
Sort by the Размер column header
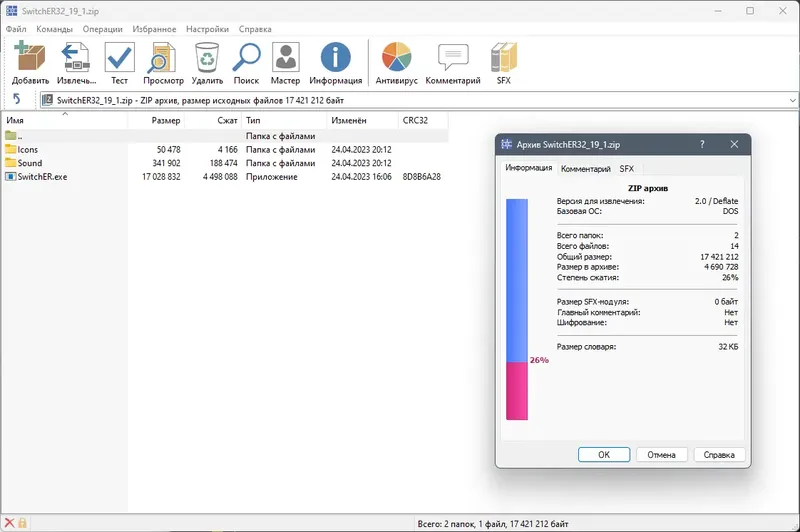coord(156,120)
